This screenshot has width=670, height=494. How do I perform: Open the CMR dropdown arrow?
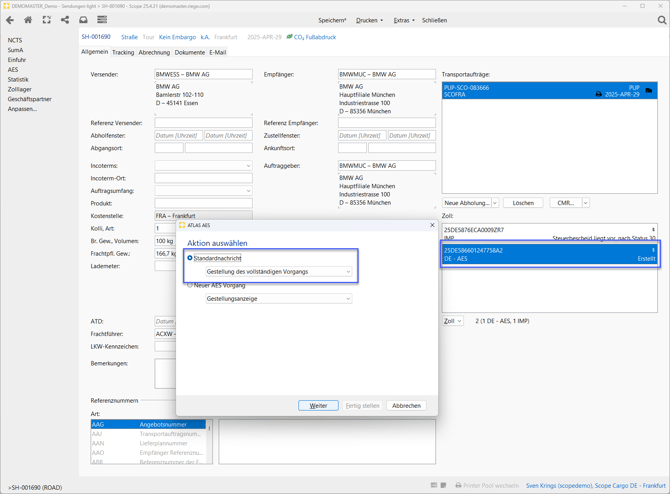tap(586, 203)
